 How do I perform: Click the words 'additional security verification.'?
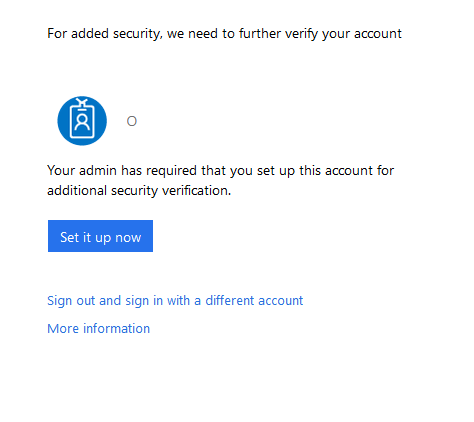click(139, 191)
